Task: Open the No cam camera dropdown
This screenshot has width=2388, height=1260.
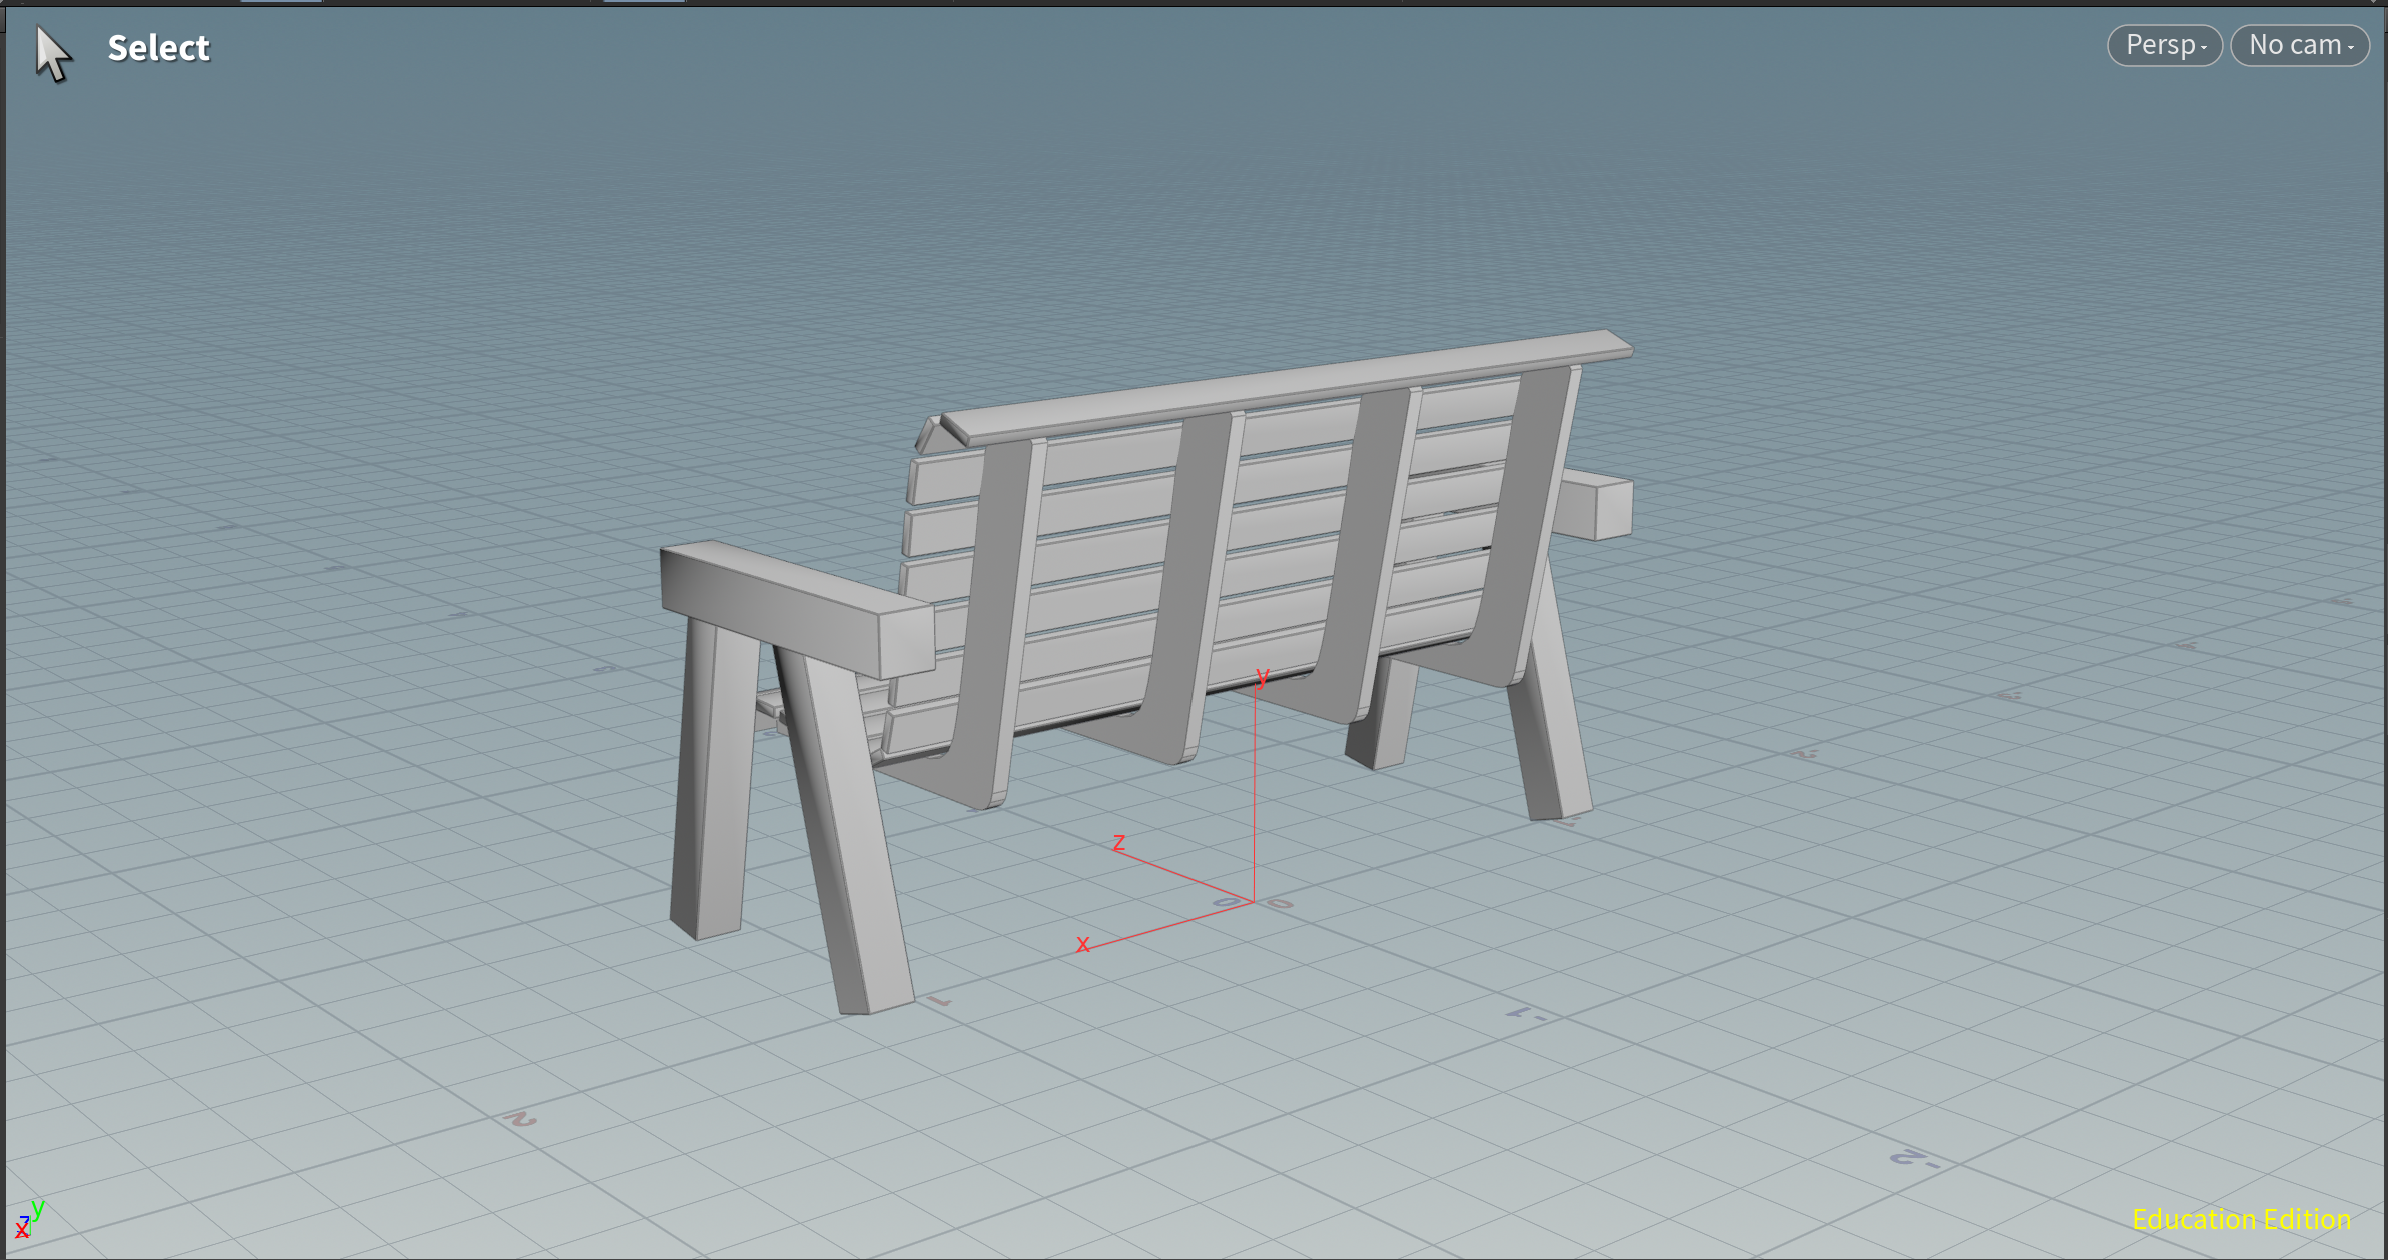Action: pos(2299,45)
